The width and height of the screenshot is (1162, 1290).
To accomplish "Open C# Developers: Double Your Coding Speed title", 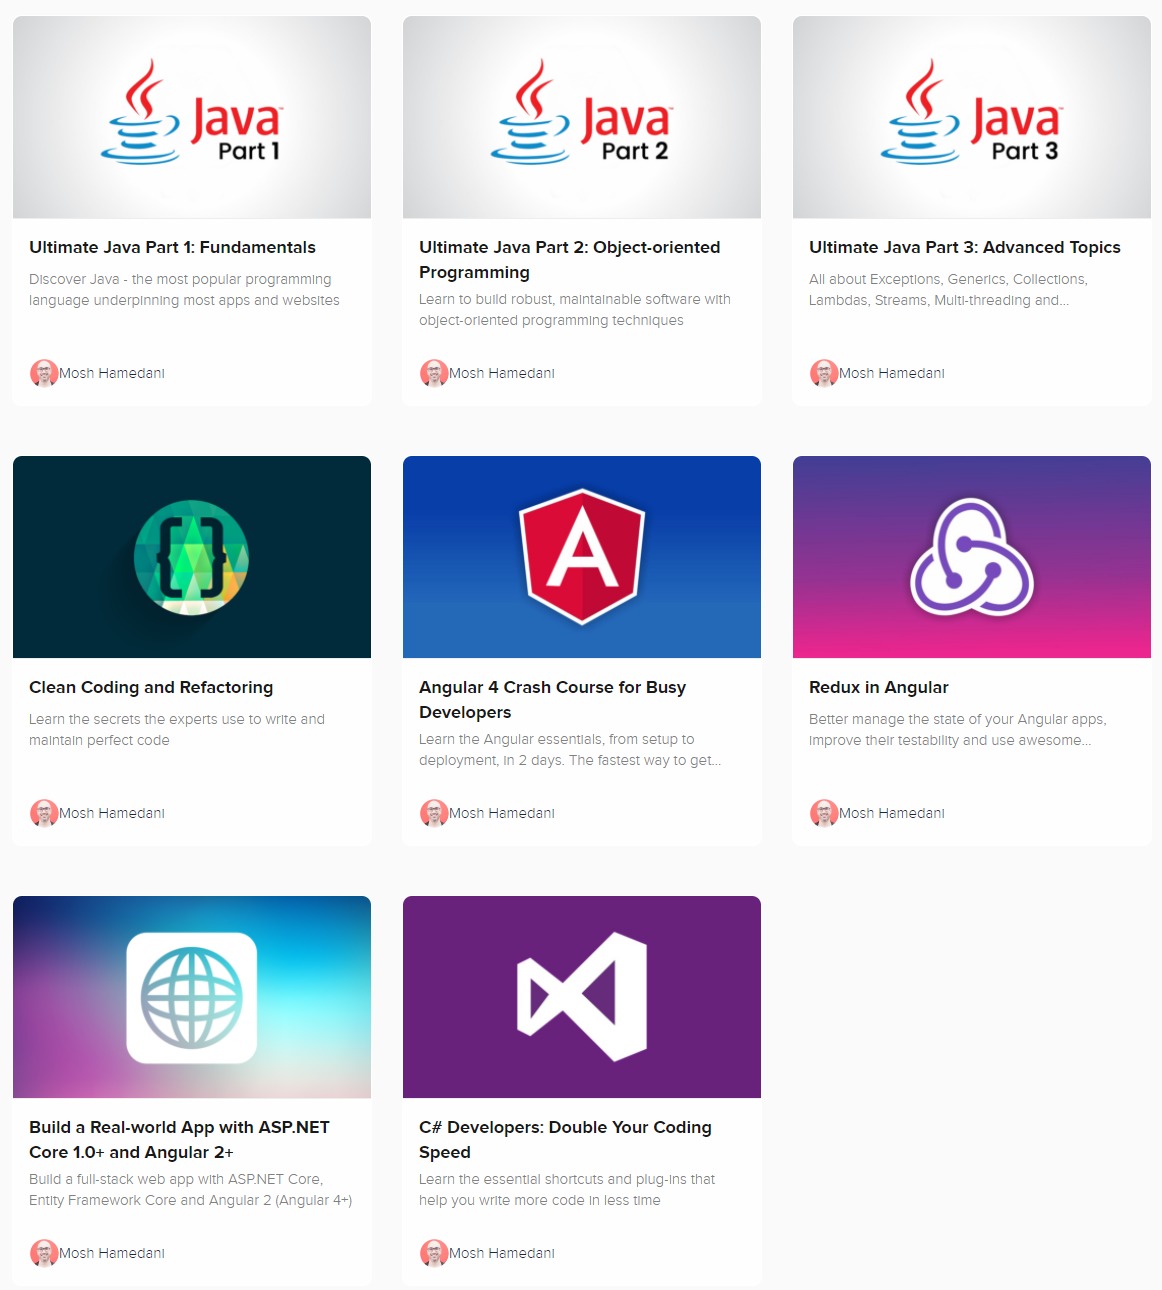I will coord(566,1140).
